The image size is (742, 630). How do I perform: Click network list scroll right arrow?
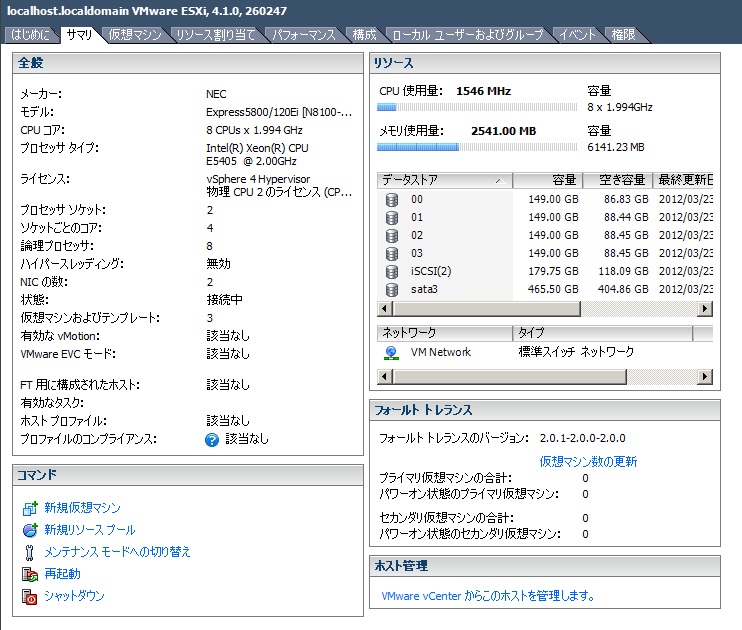coord(705,377)
